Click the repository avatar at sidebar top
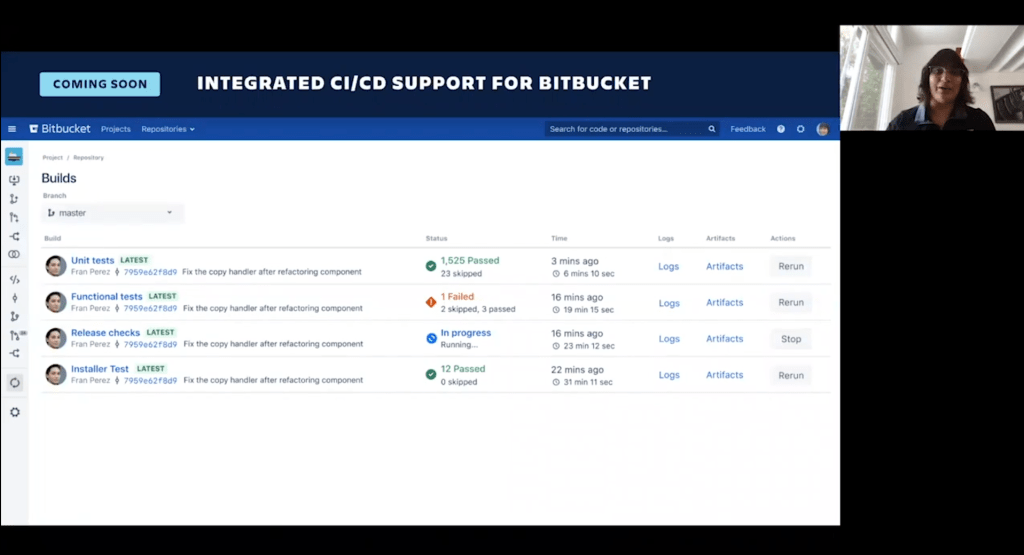Viewport: 1024px width, 555px height. tap(14, 157)
